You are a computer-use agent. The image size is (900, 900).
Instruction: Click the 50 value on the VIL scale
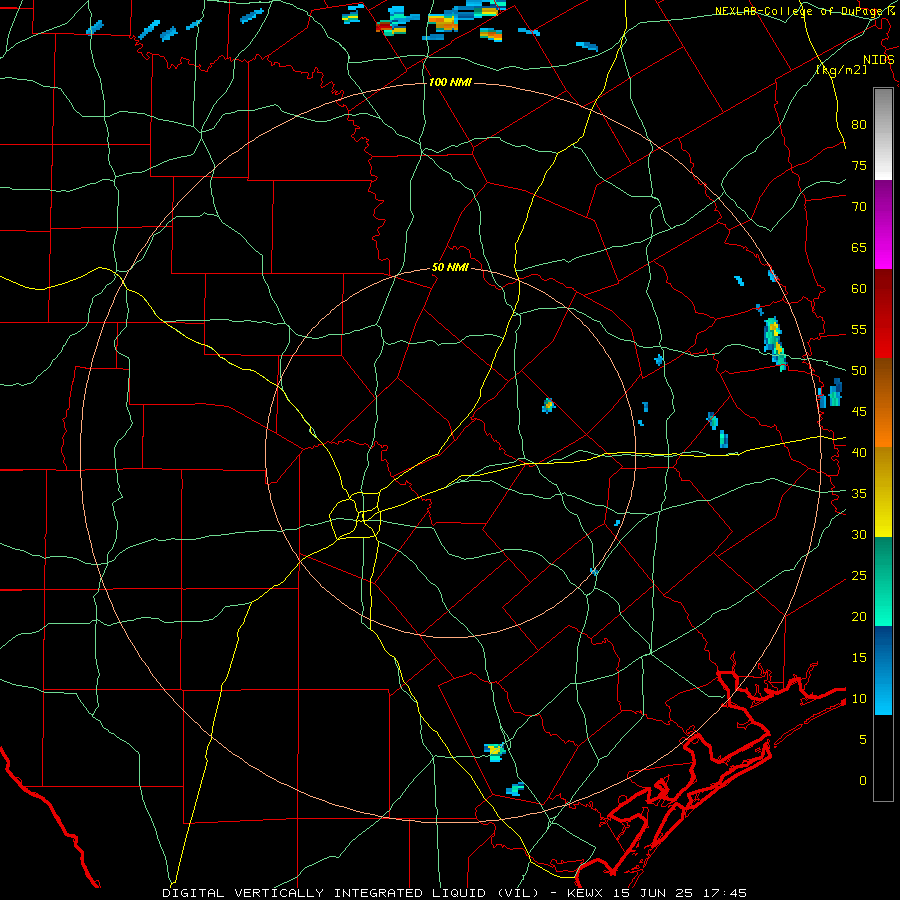pyautogui.click(x=859, y=370)
